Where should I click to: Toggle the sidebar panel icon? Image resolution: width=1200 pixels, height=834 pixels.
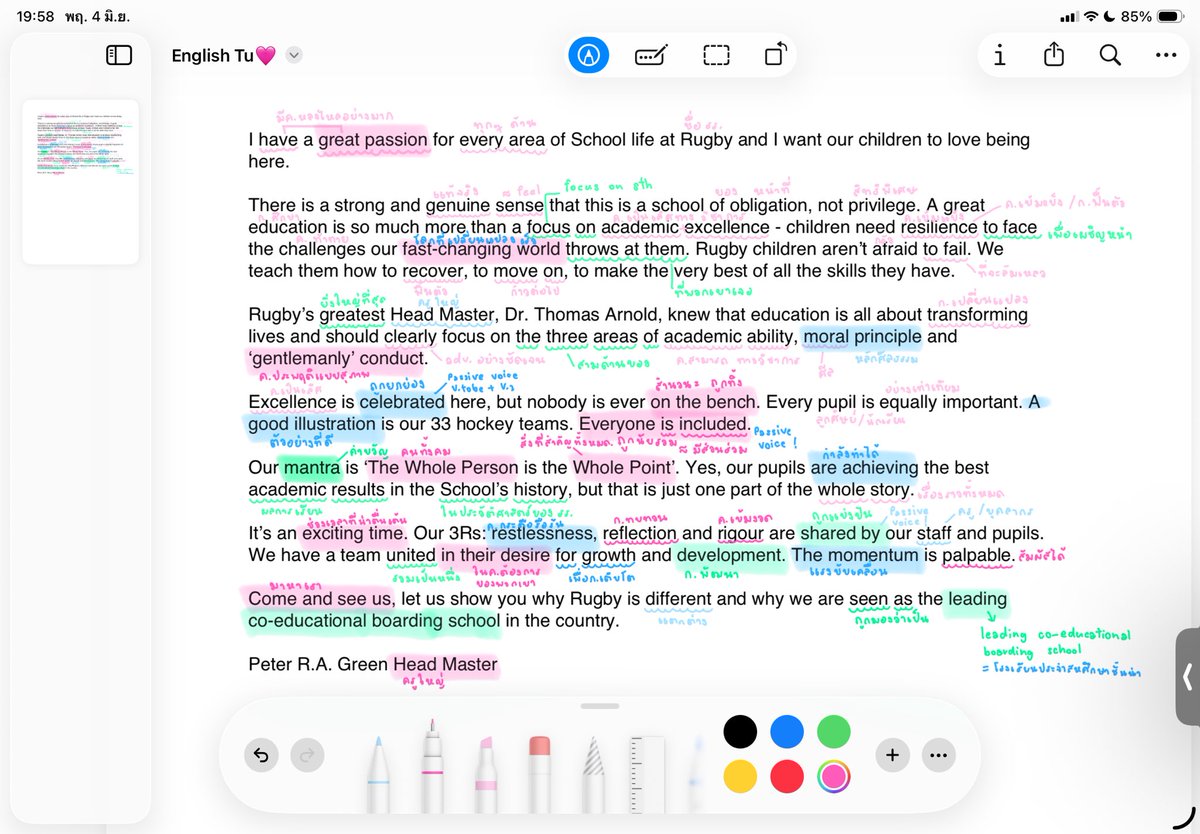coord(118,56)
